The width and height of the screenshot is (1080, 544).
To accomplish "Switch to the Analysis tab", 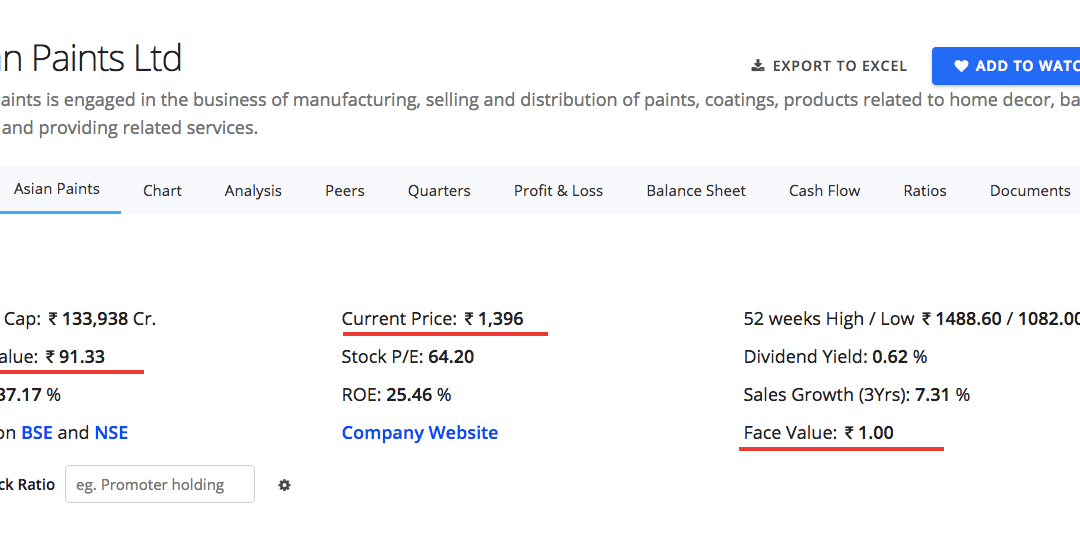I will [253, 191].
